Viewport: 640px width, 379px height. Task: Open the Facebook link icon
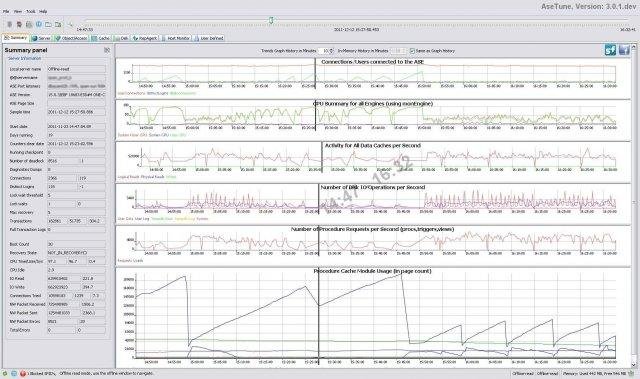click(x=624, y=50)
